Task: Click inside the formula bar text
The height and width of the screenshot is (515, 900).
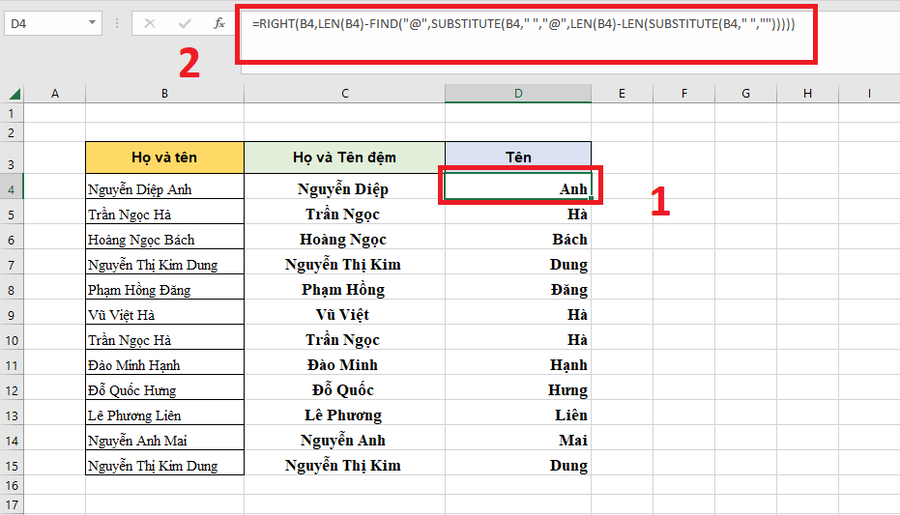Action: [523, 24]
